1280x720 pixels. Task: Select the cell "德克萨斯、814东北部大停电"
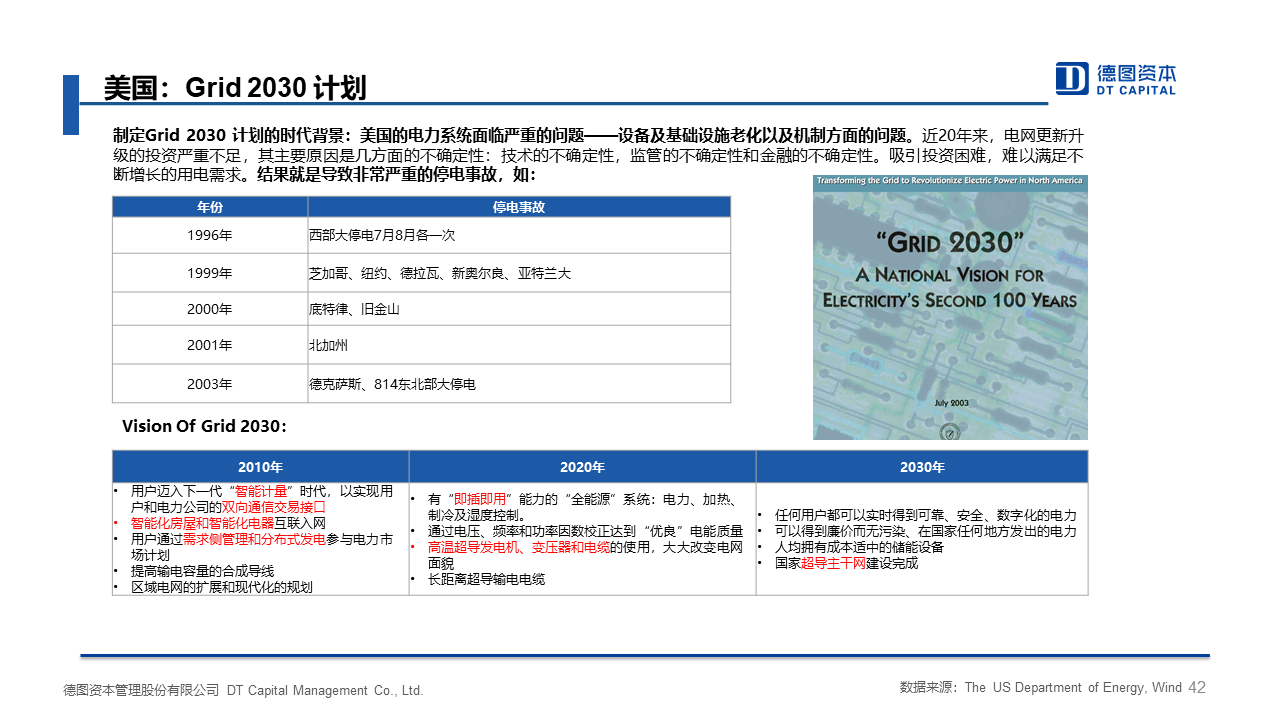(x=519, y=384)
